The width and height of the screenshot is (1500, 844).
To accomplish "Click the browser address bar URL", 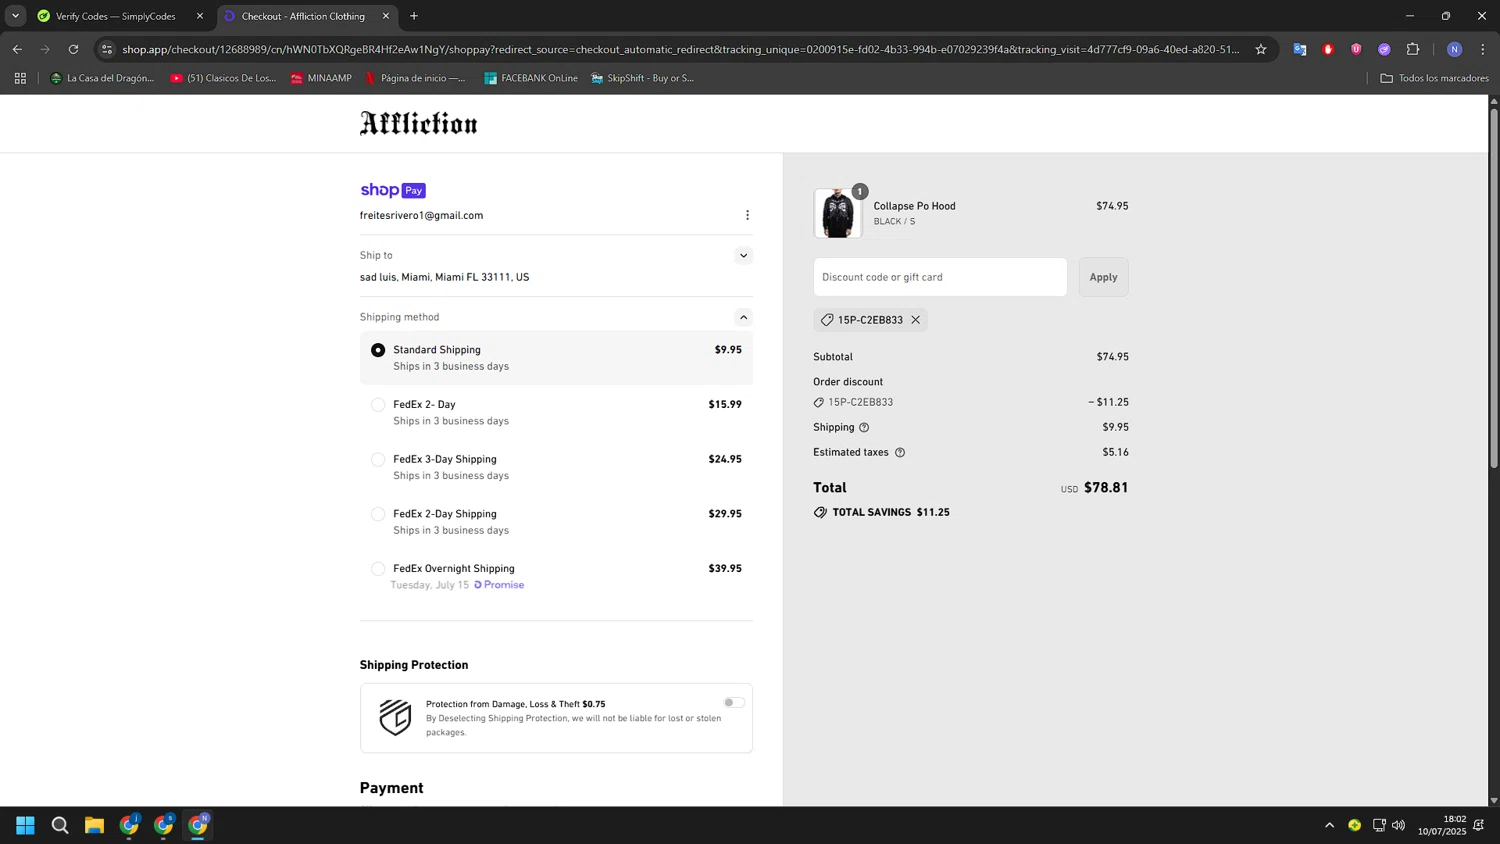I will coord(680,49).
